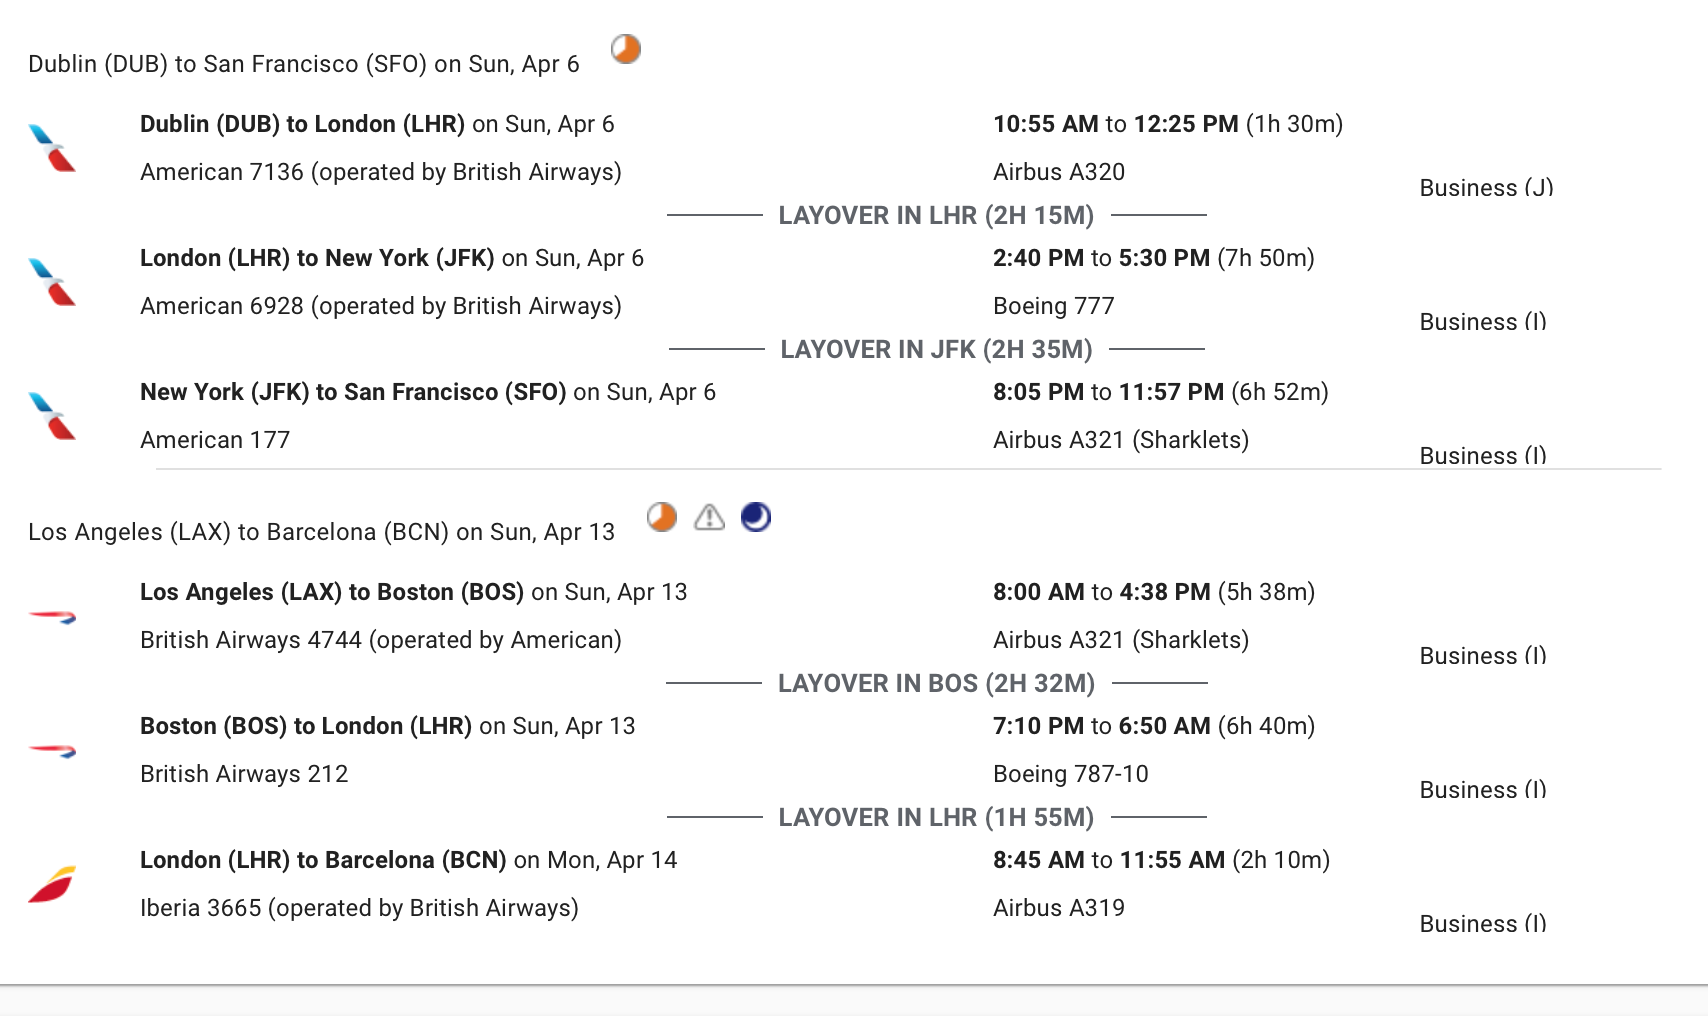Click the American Airlines logo for flight 6928
The image size is (1708, 1030).
coord(53,282)
